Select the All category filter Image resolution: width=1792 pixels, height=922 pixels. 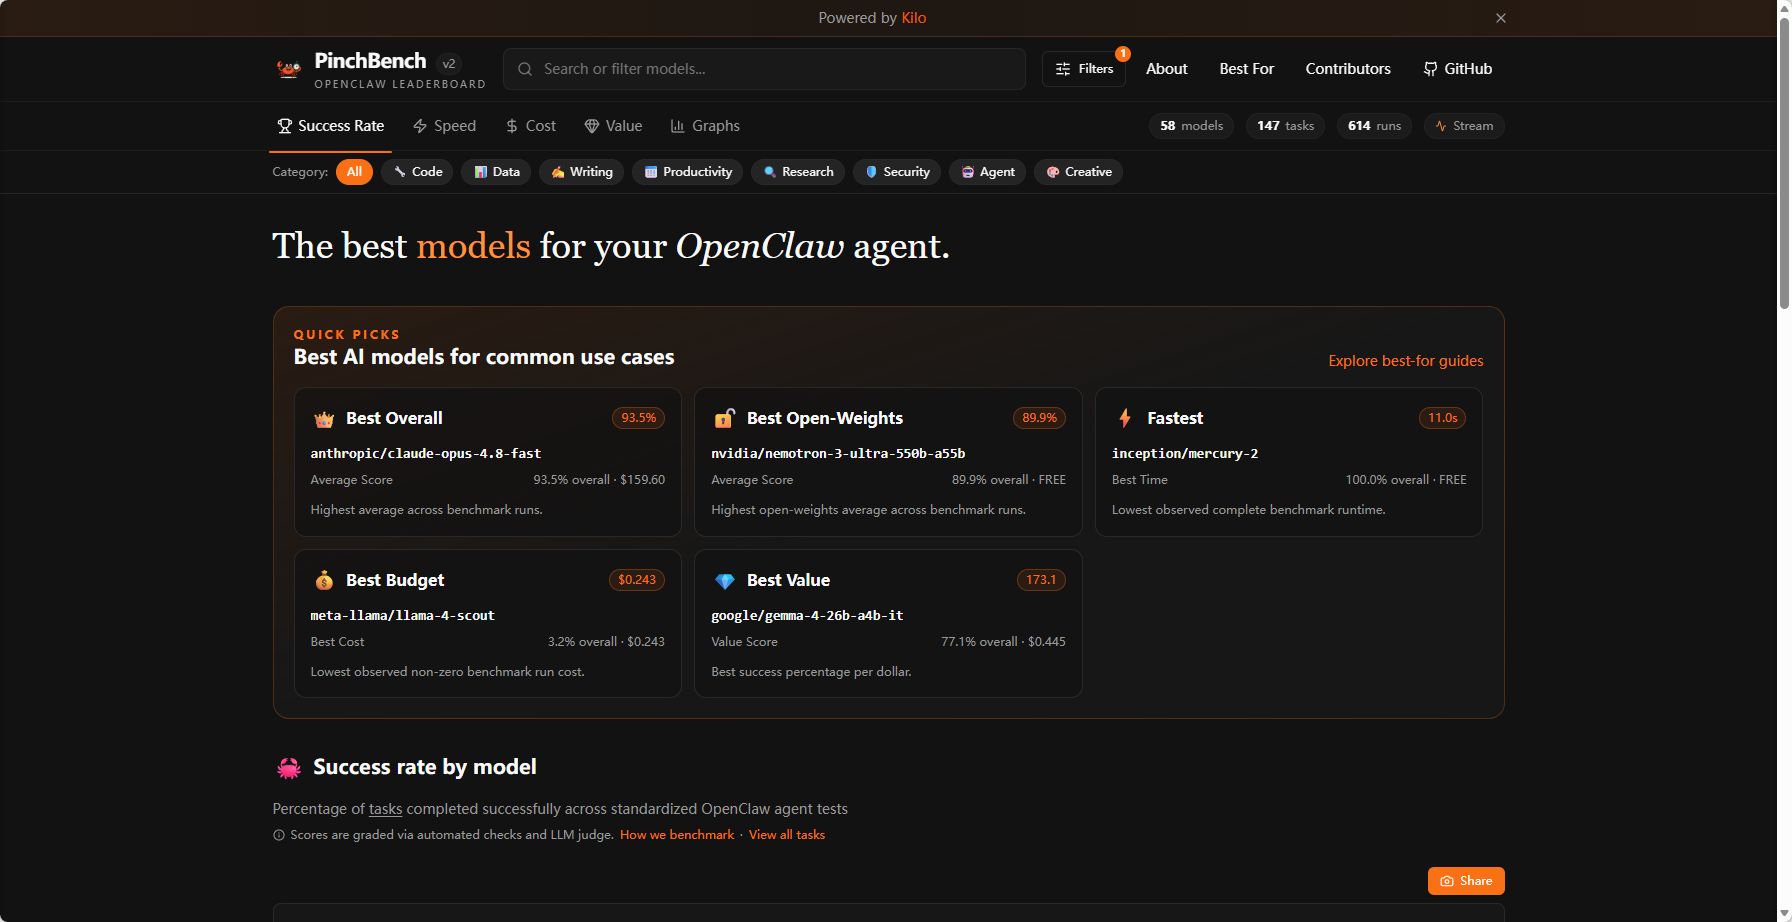pyautogui.click(x=354, y=172)
